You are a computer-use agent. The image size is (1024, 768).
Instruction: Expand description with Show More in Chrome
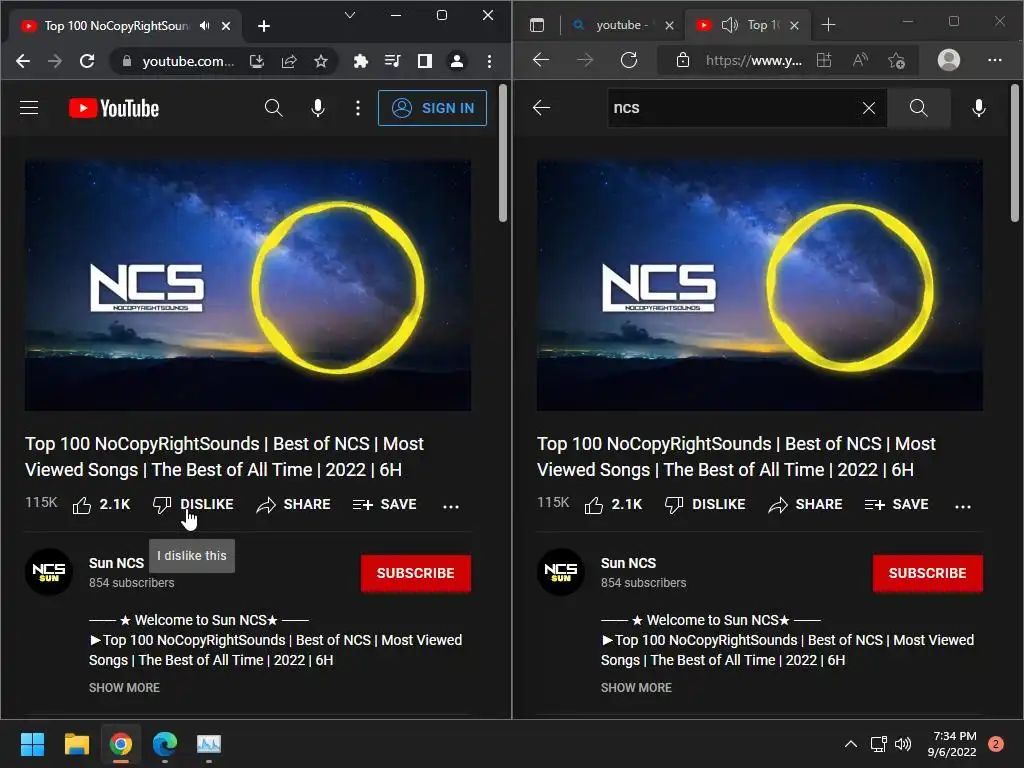click(x=124, y=688)
